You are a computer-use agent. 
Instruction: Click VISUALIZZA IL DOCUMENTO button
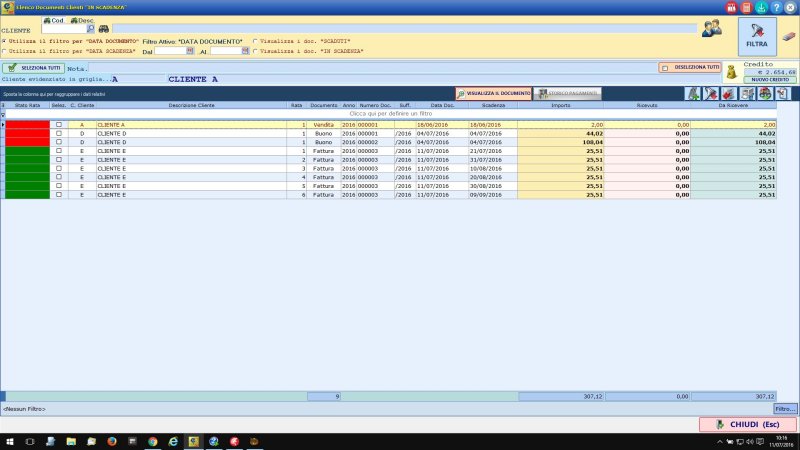coord(493,93)
